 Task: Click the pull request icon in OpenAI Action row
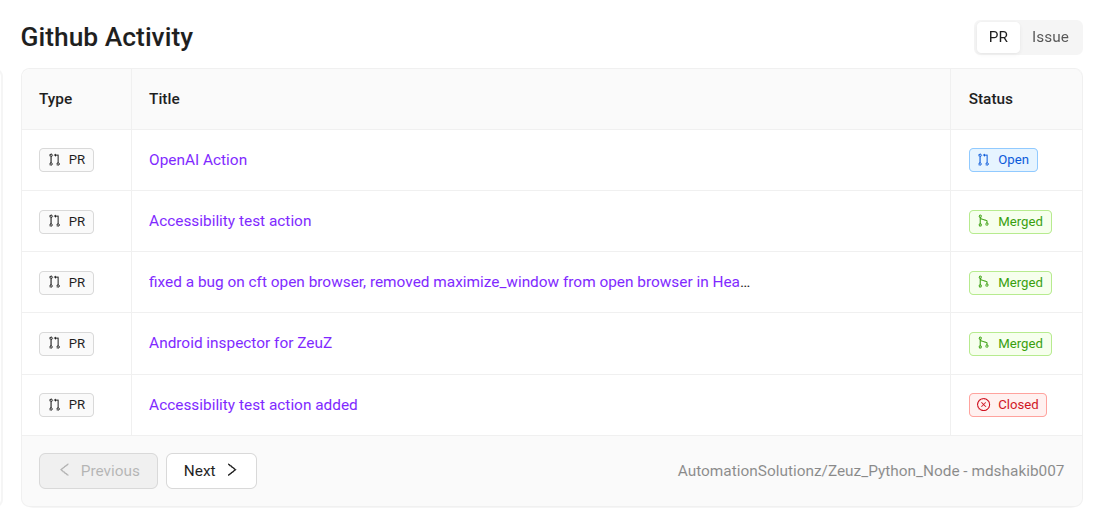coord(55,160)
